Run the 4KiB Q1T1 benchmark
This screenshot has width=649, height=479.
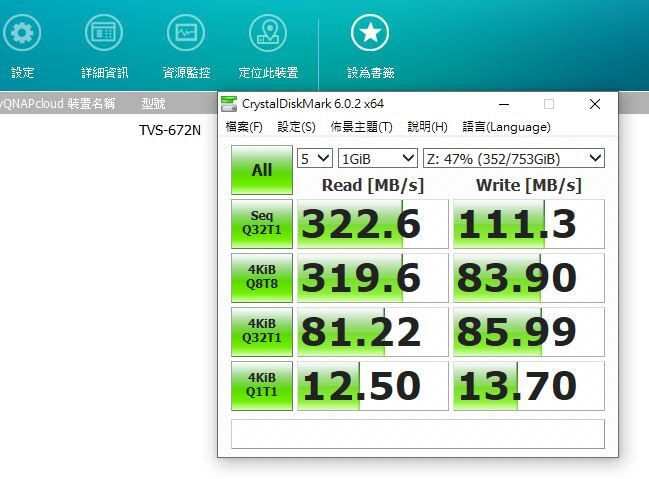click(261, 385)
